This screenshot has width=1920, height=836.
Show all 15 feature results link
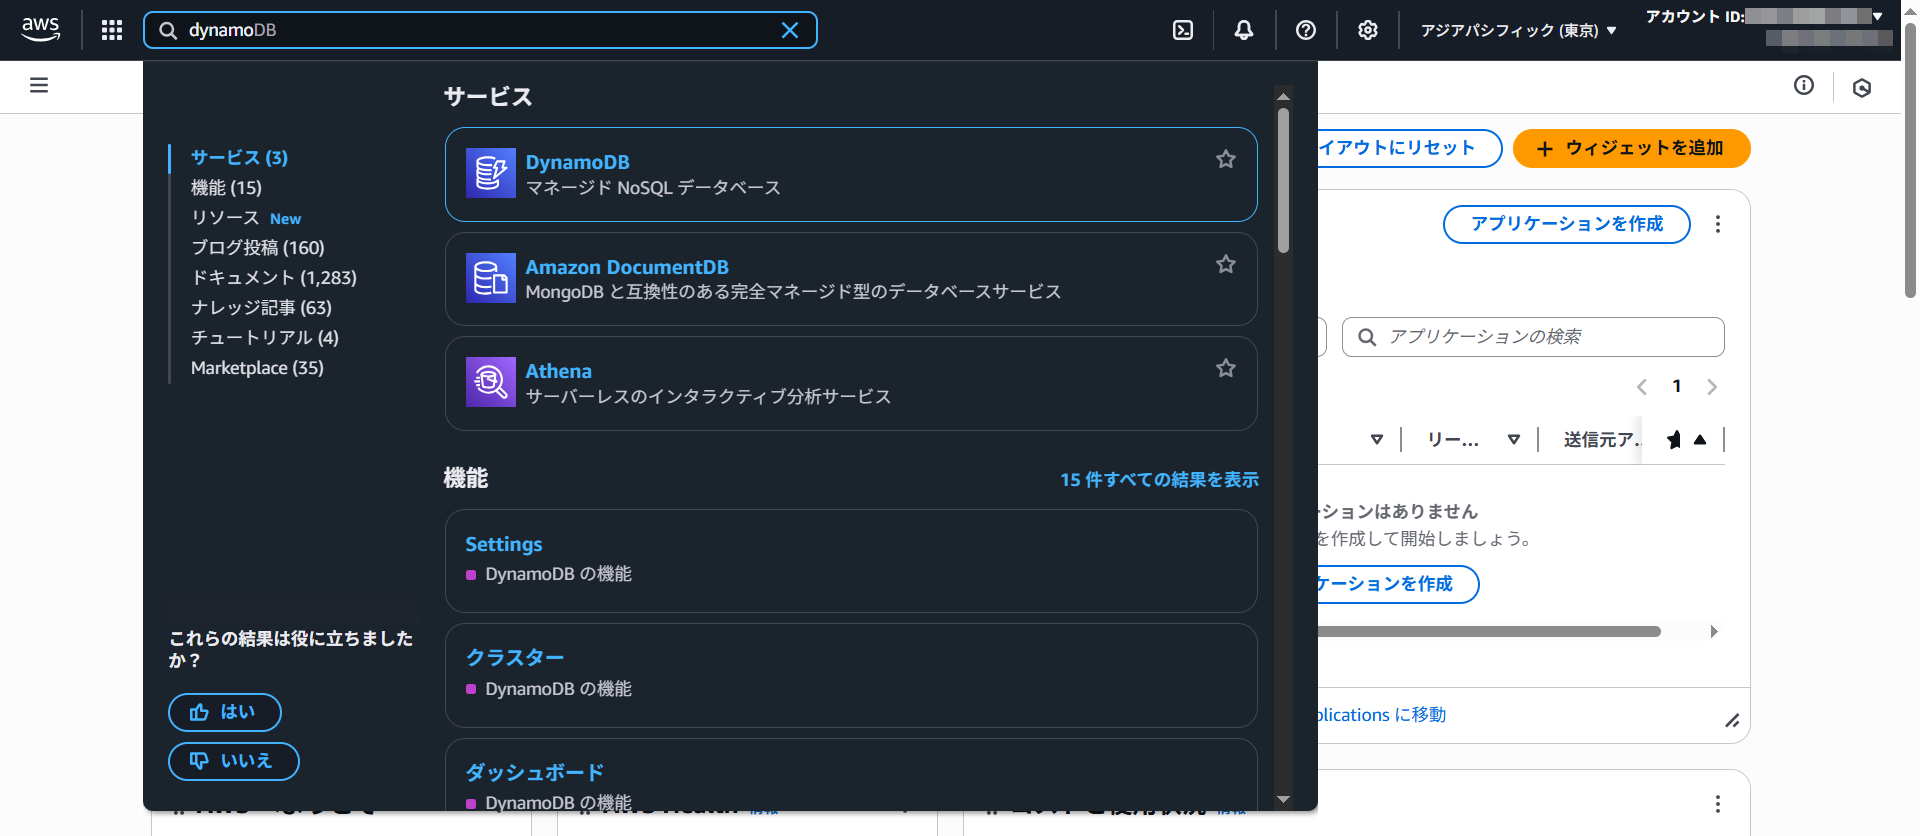click(x=1159, y=480)
